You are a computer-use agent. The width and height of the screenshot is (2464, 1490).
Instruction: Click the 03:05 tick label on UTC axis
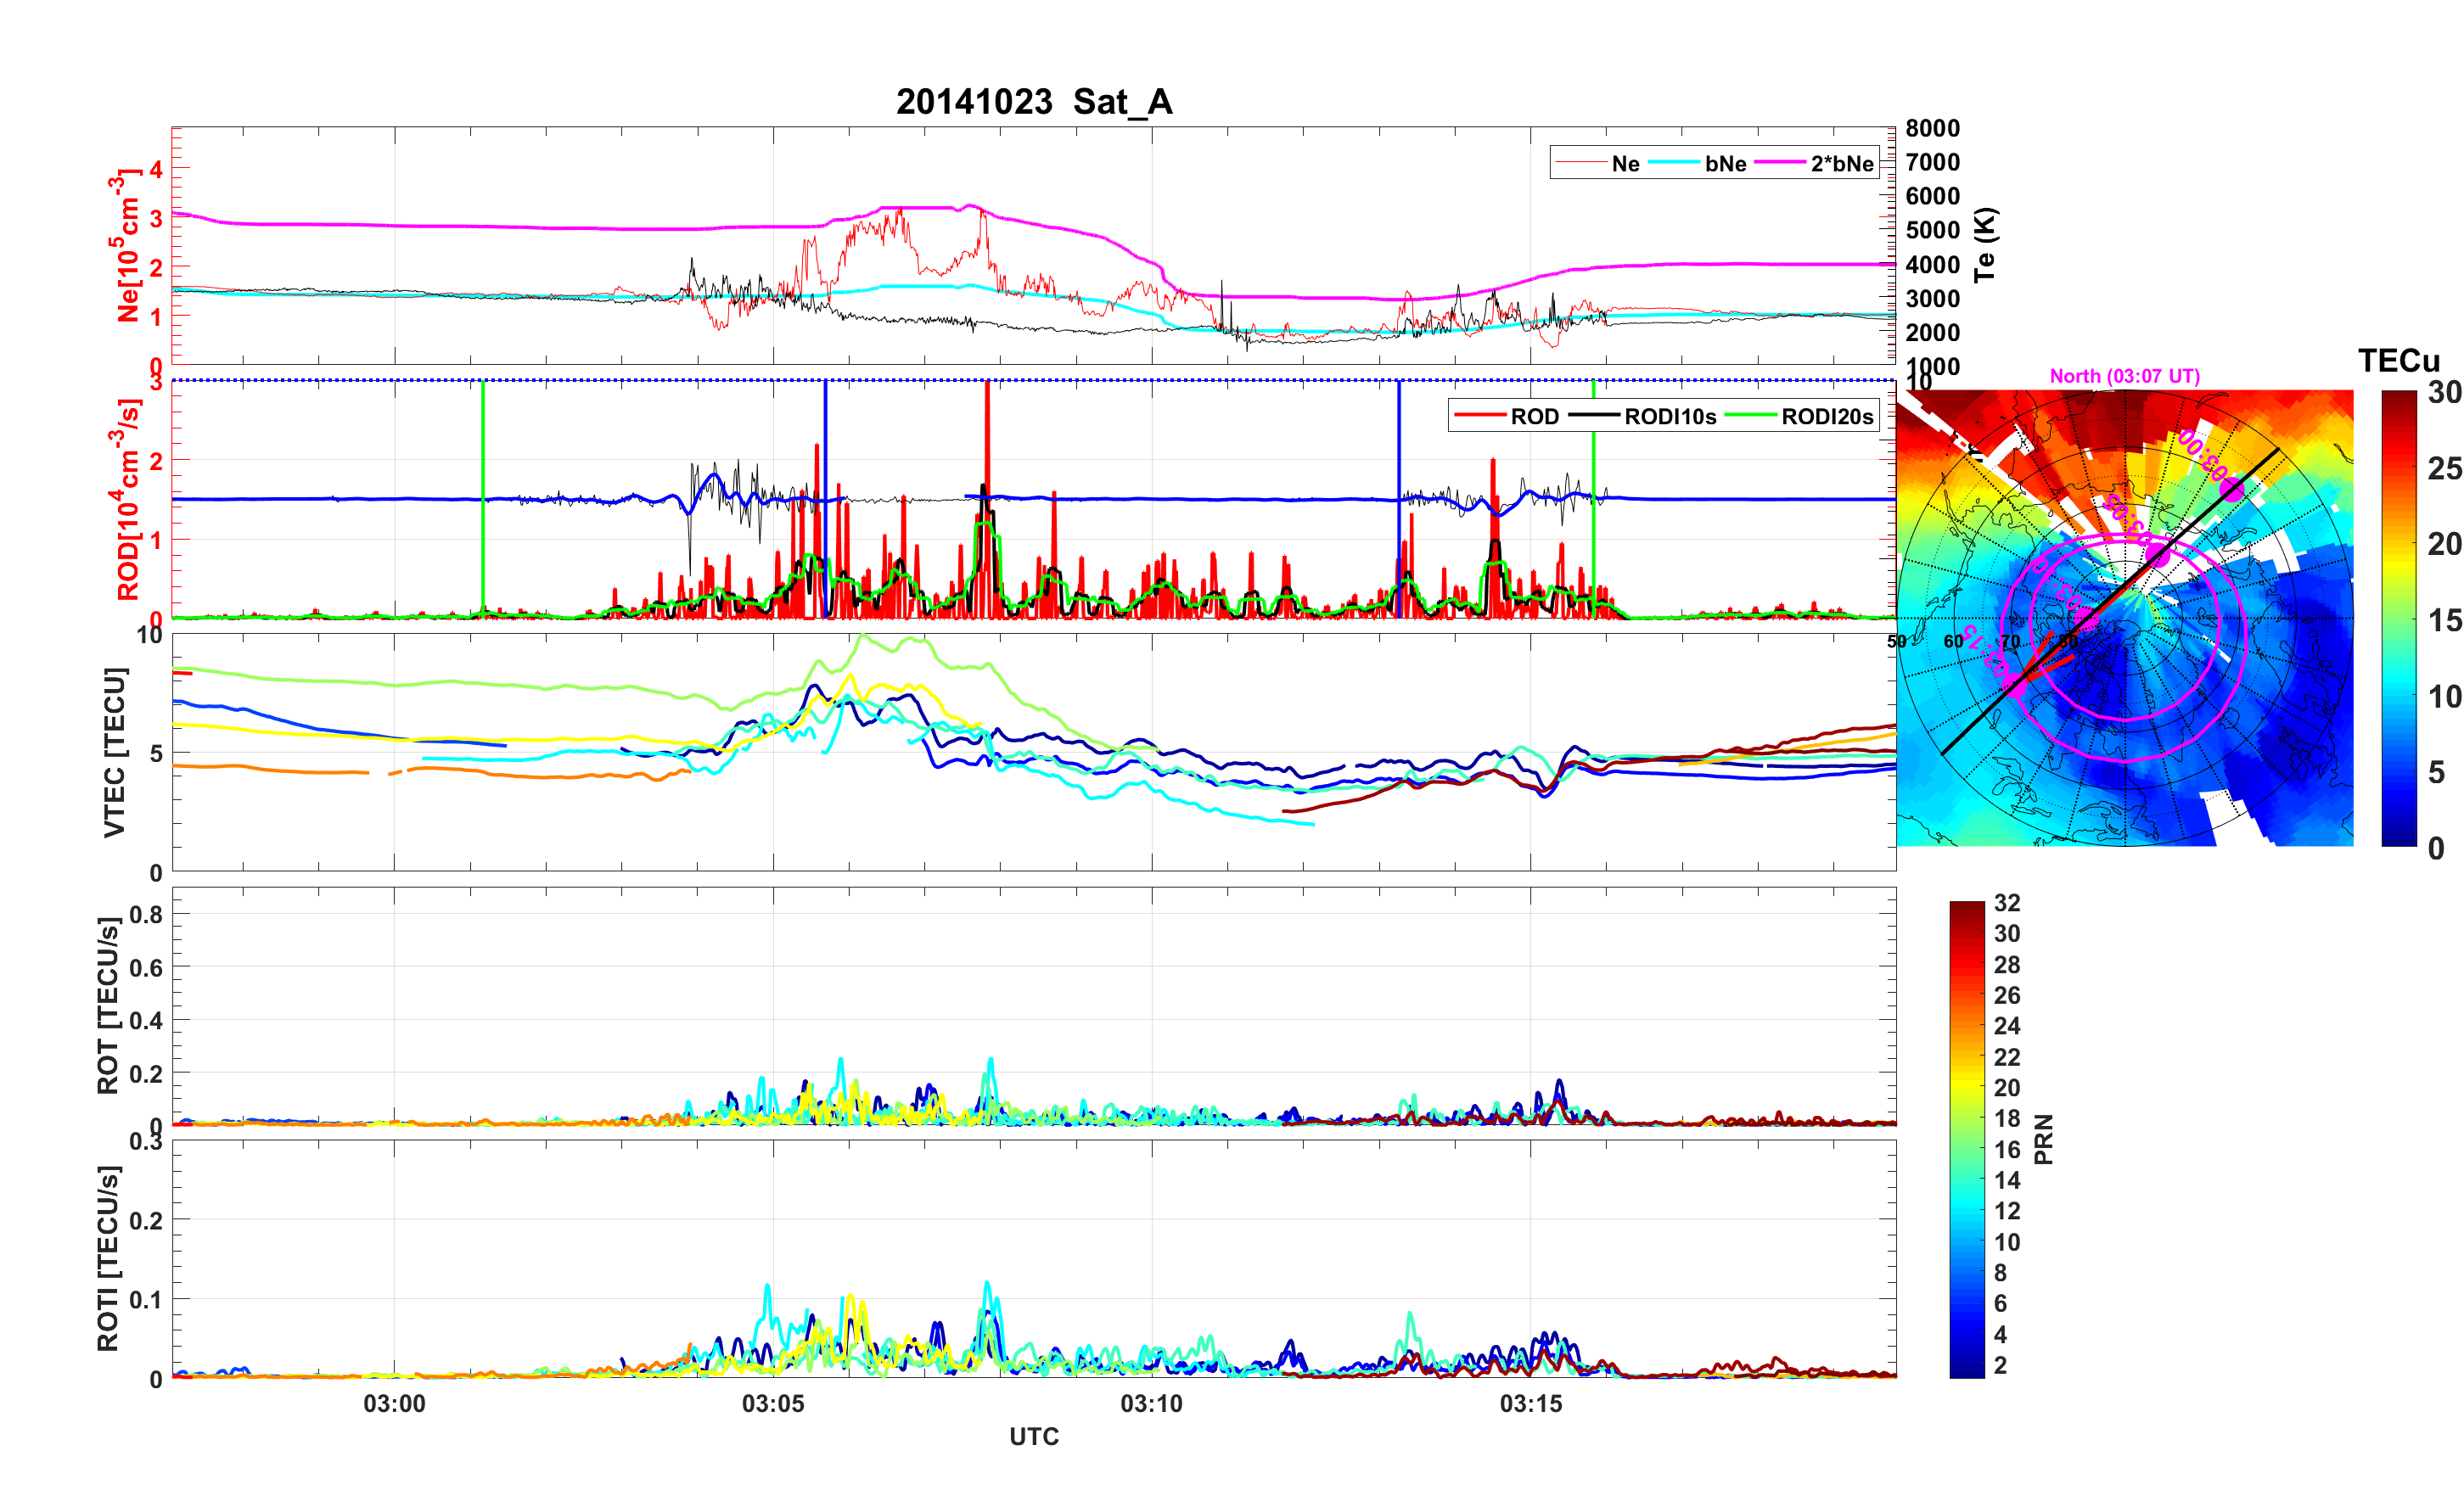click(x=772, y=1404)
